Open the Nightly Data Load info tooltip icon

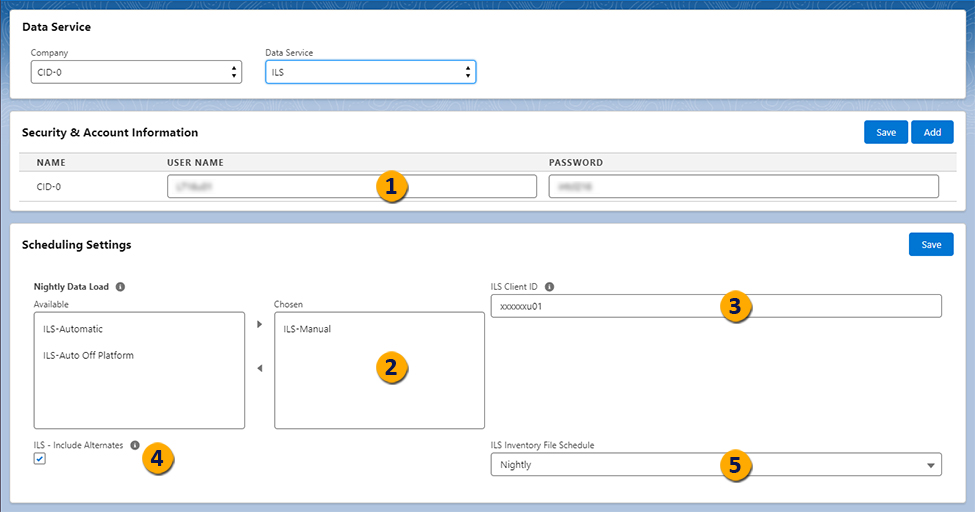[120, 287]
